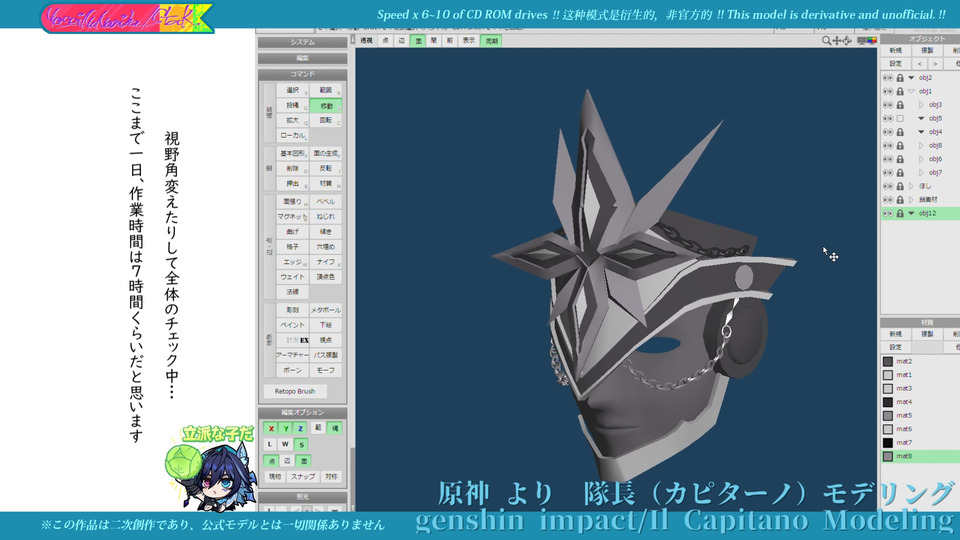
Task: Choose the 反転 (Flip) command
Action: 326,168
